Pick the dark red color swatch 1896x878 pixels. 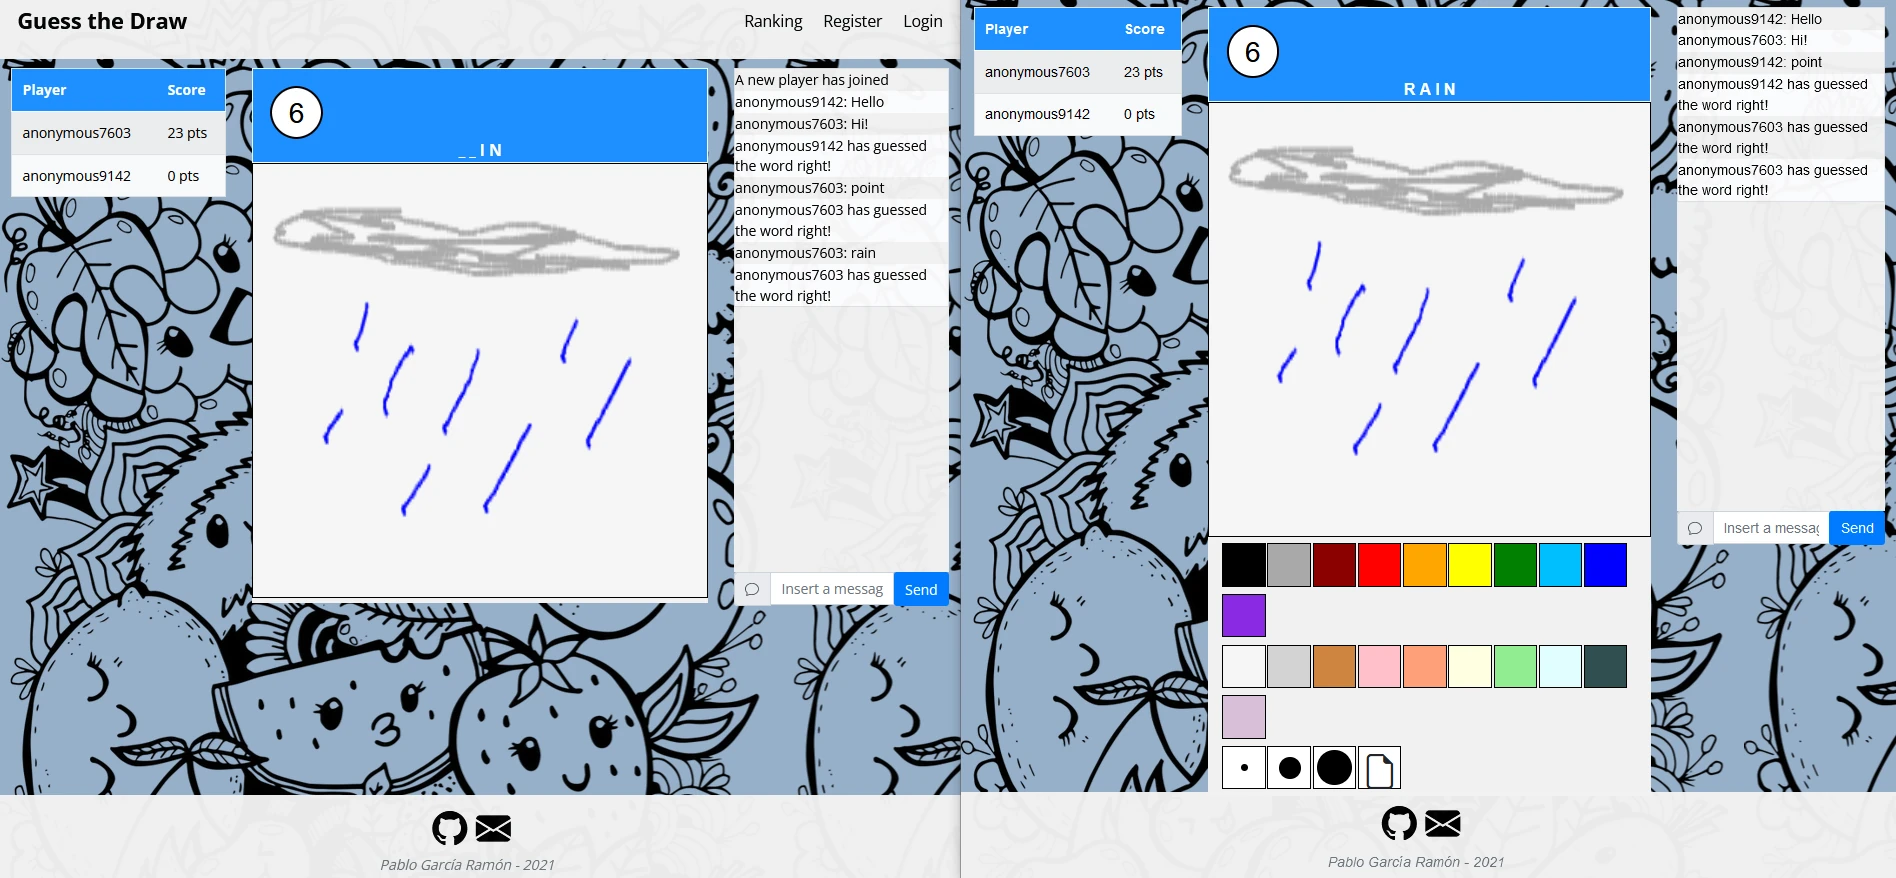pos(1334,565)
